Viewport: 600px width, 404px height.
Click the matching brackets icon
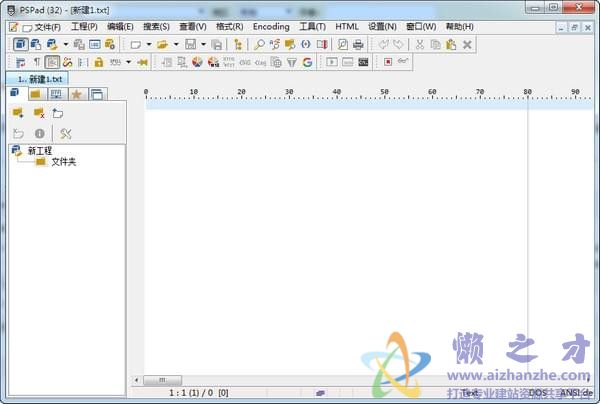coord(306,44)
